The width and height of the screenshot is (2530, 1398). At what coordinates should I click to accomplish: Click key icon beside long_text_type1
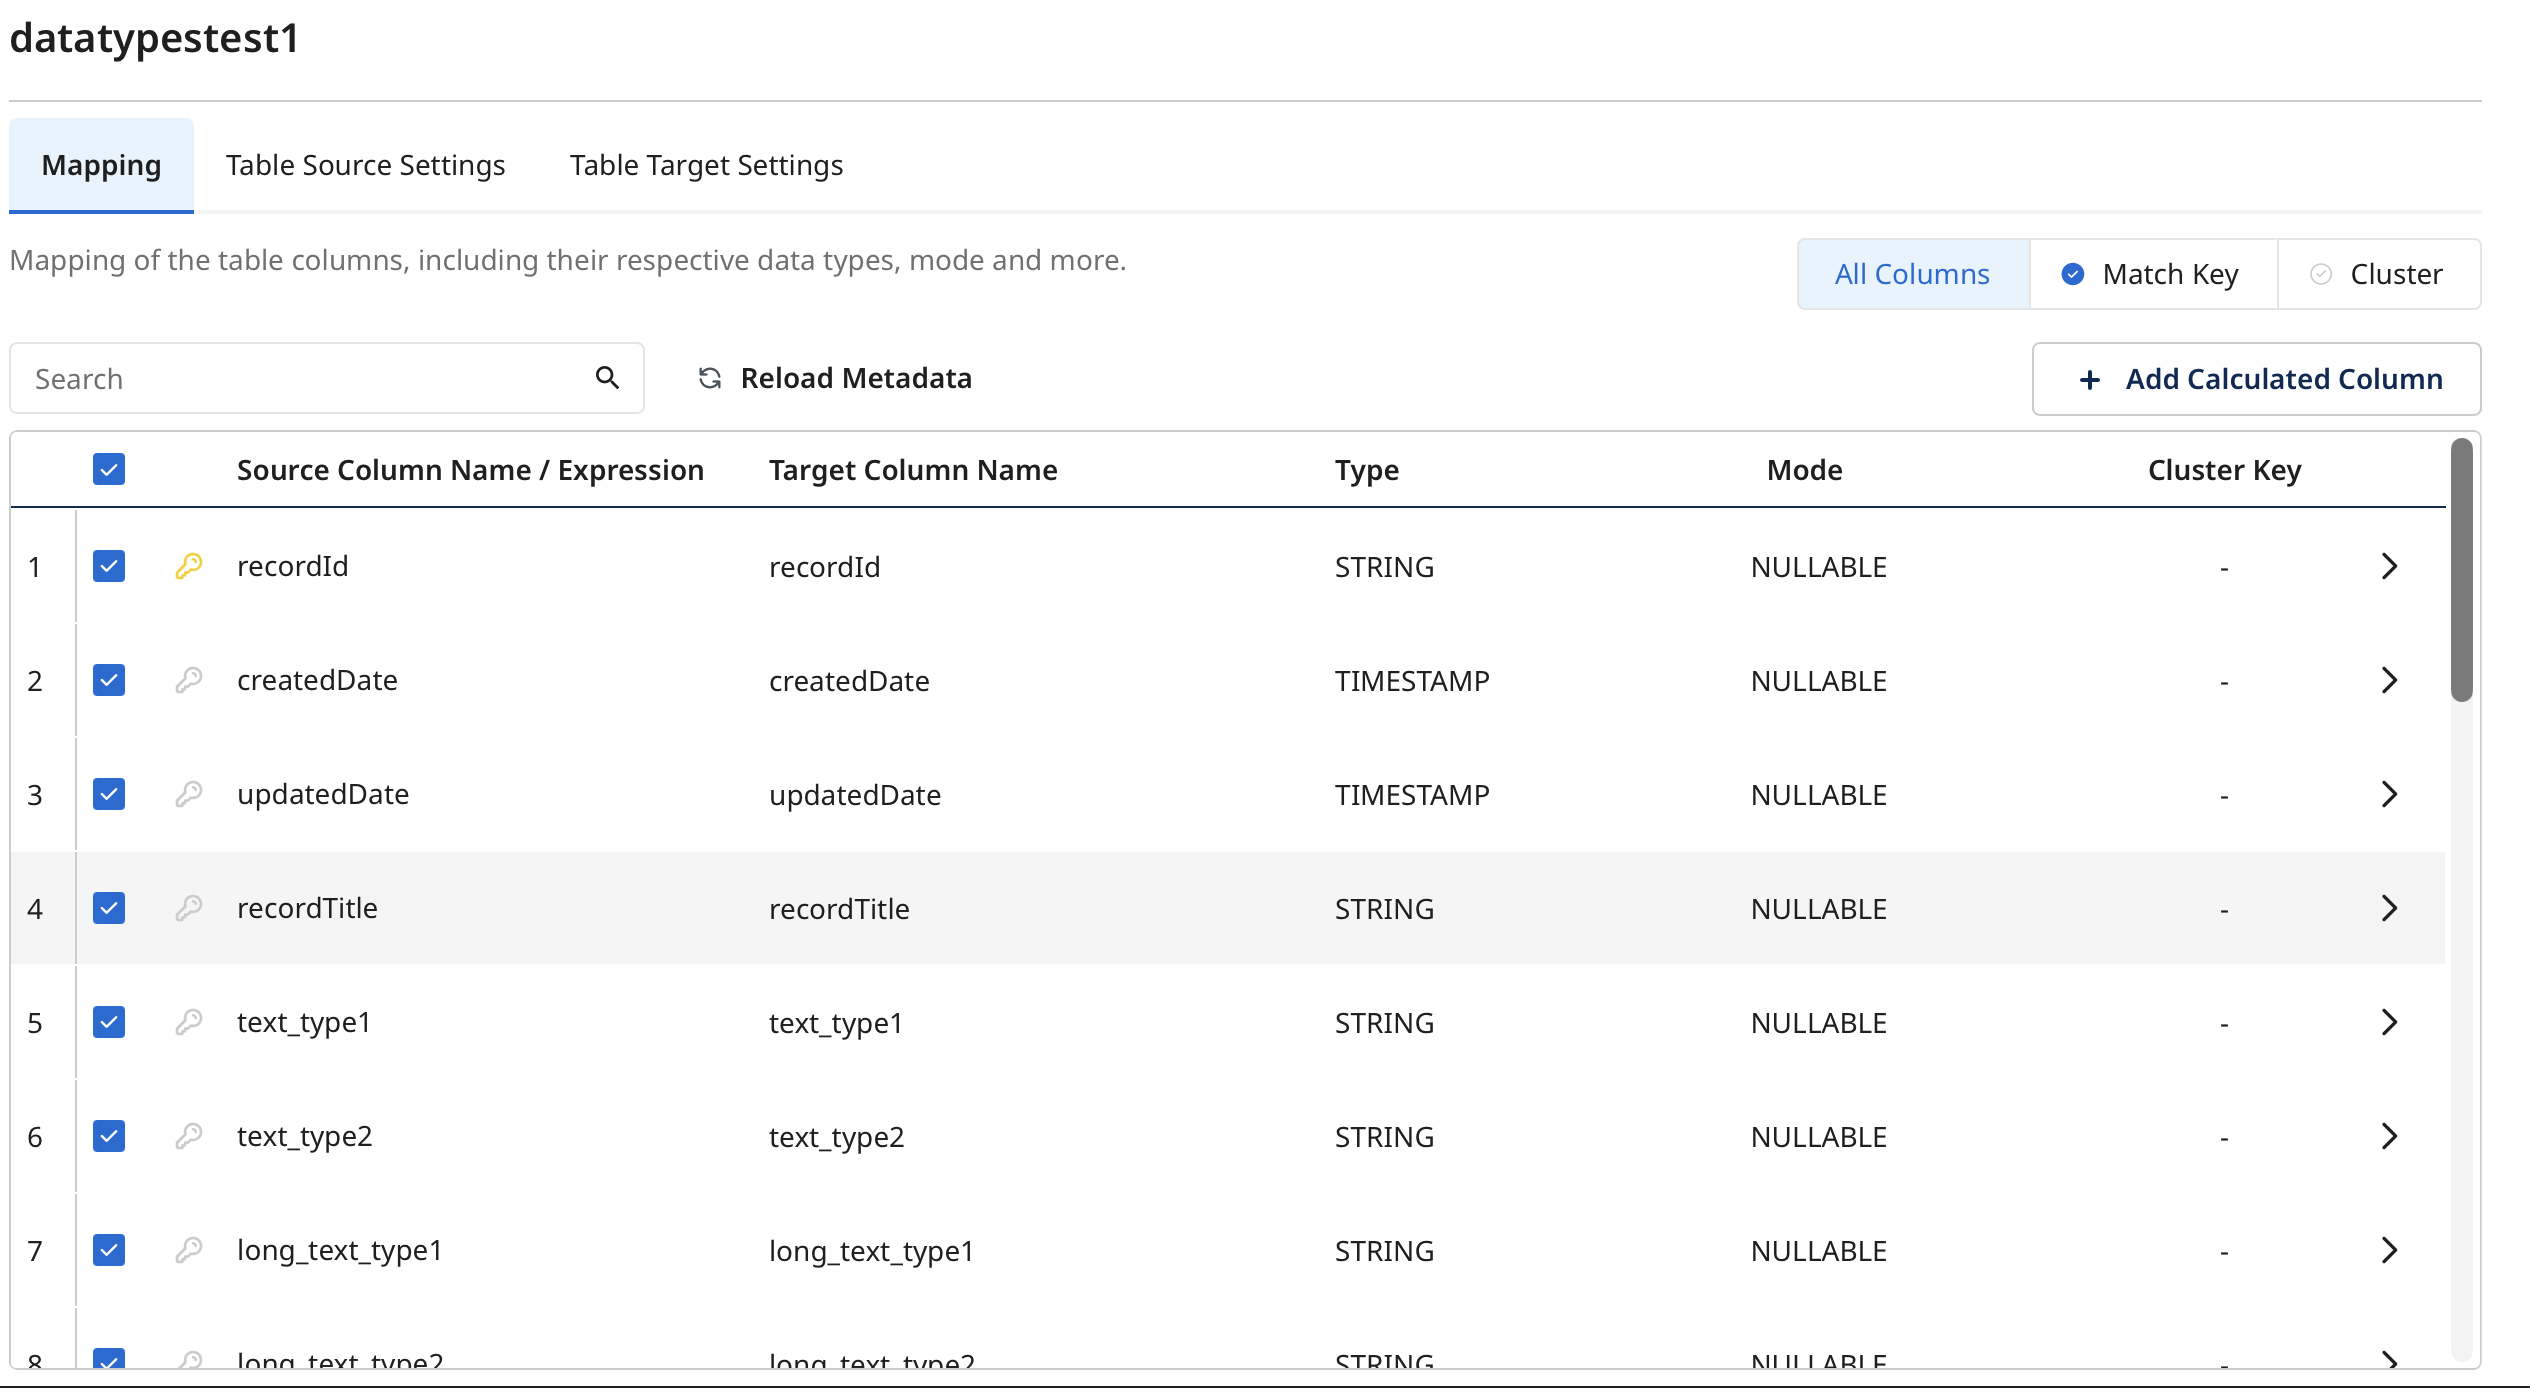(189, 1250)
